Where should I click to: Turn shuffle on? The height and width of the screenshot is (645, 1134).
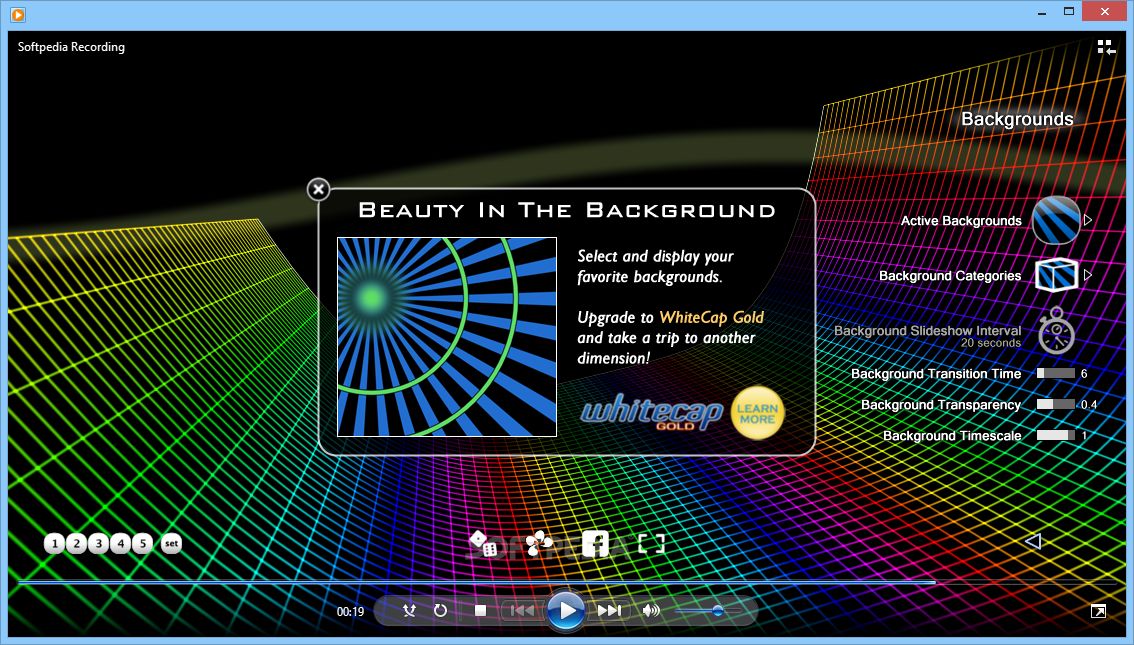pos(409,611)
